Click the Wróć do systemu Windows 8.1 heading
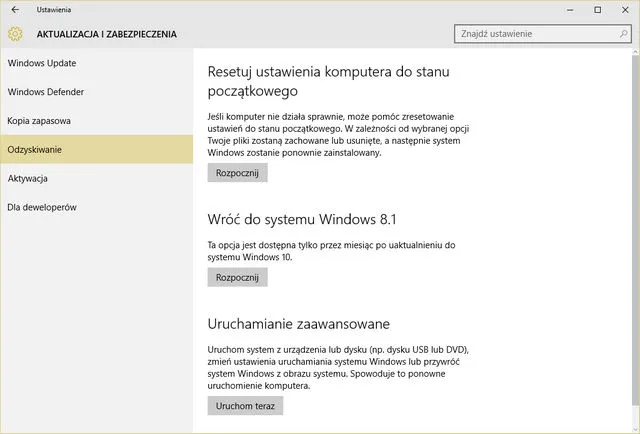The height and width of the screenshot is (434, 640). pos(302,219)
